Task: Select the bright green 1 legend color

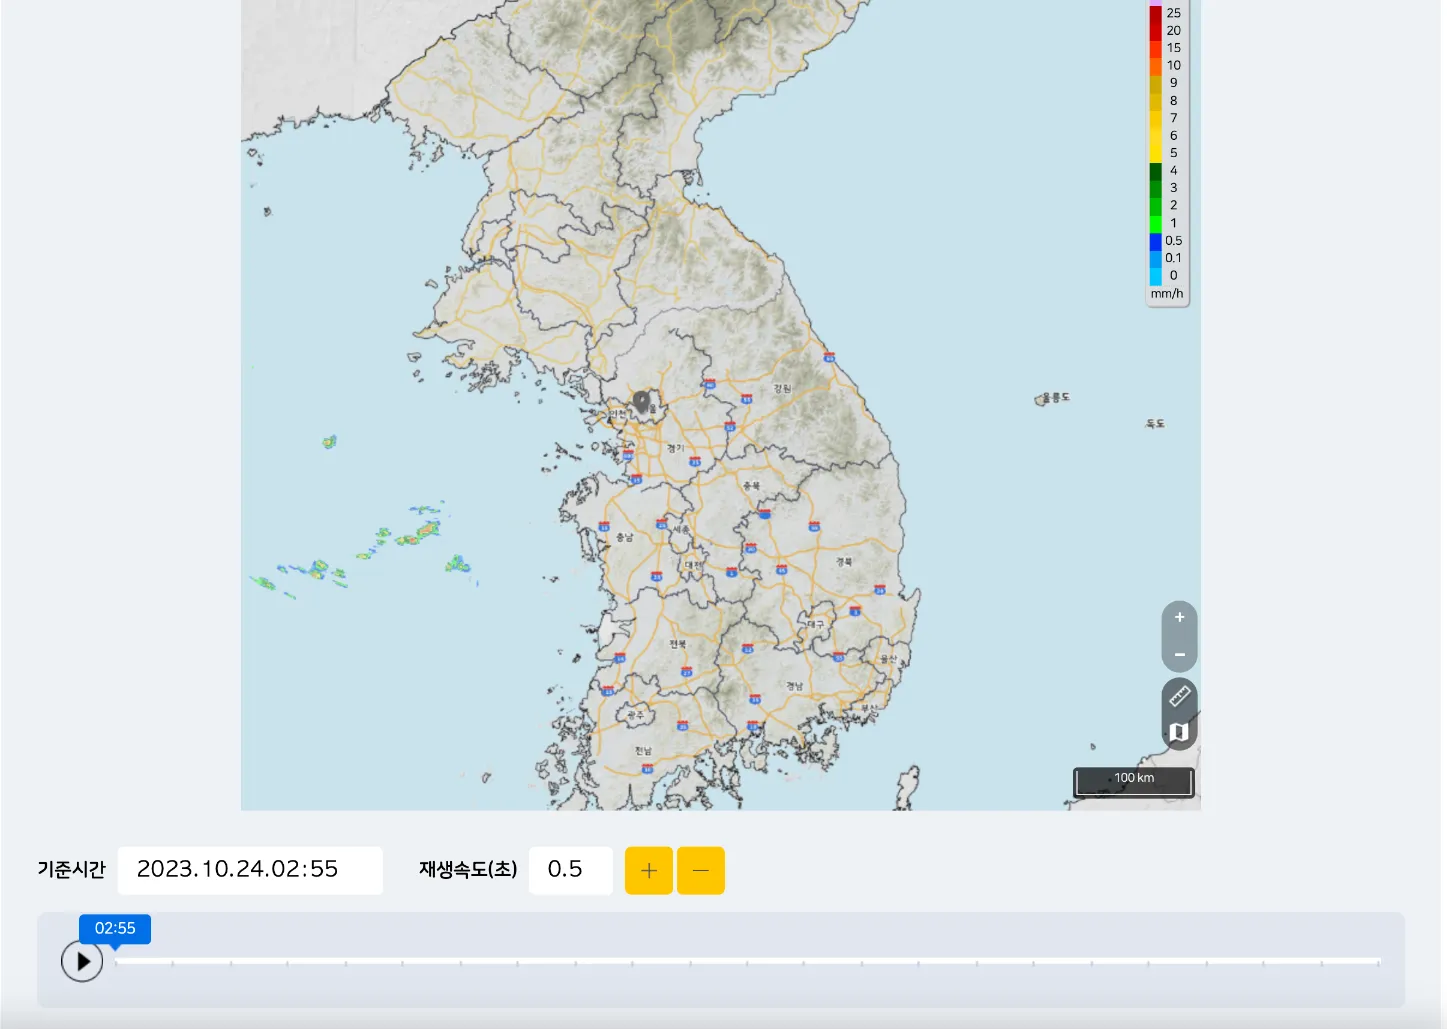Action: (1155, 224)
